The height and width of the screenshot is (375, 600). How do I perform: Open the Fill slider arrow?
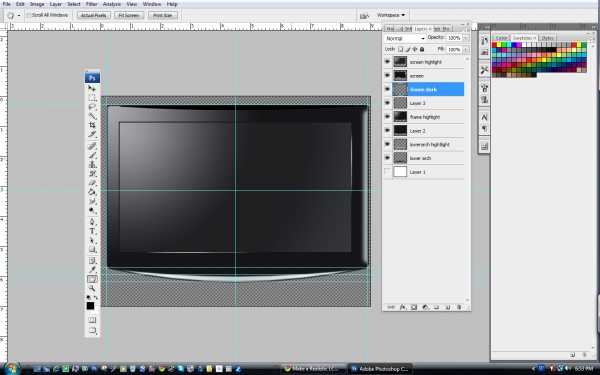click(466, 49)
